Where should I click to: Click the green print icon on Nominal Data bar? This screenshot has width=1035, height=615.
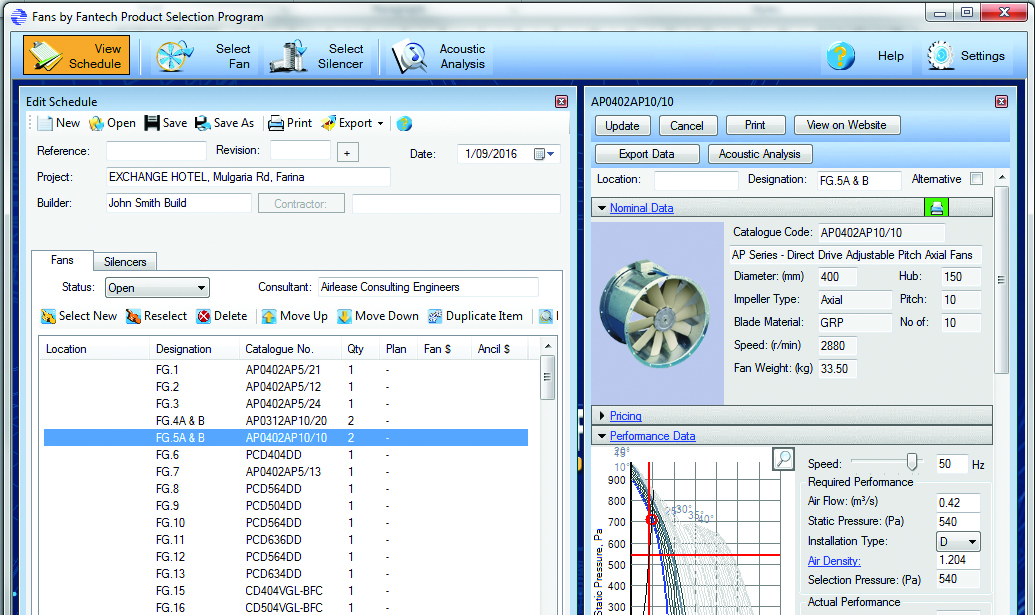tap(936, 208)
